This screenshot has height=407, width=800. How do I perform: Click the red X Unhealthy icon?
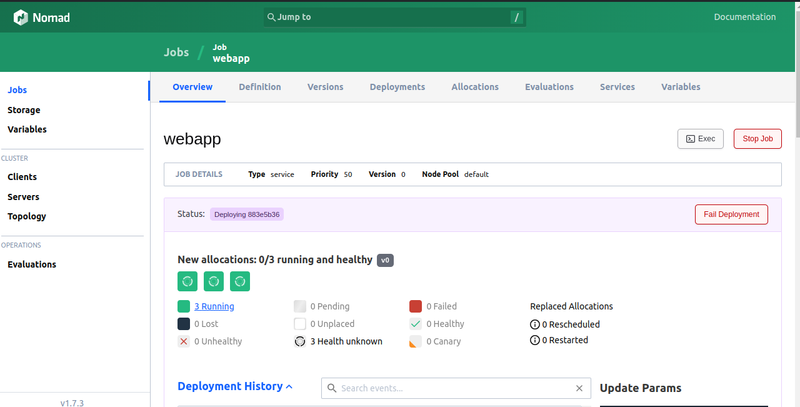[x=184, y=342]
